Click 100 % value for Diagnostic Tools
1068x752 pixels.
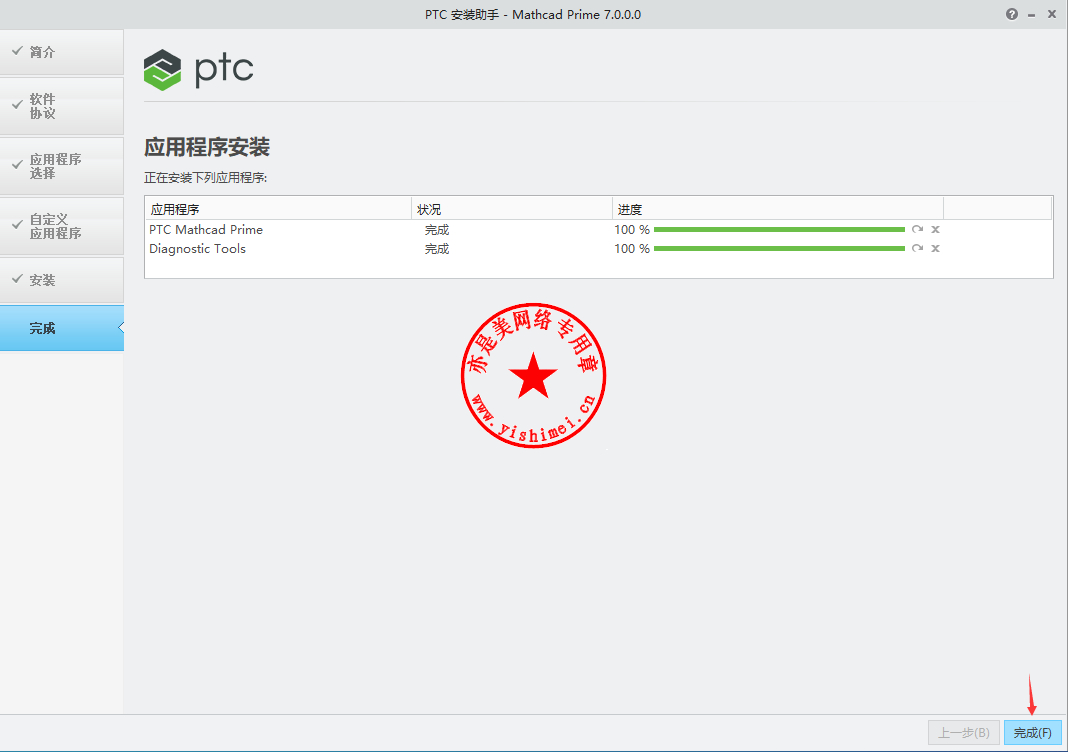pyautogui.click(x=631, y=249)
